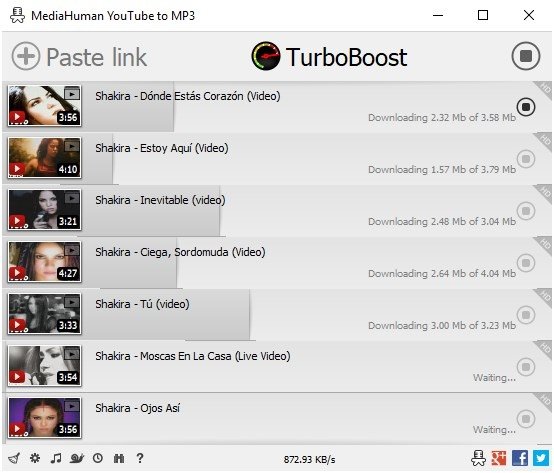The width and height of the screenshot is (554, 473).
Task: Stop all downloads with the top-right stop button
Action: pyautogui.click(x=526, y=56)
